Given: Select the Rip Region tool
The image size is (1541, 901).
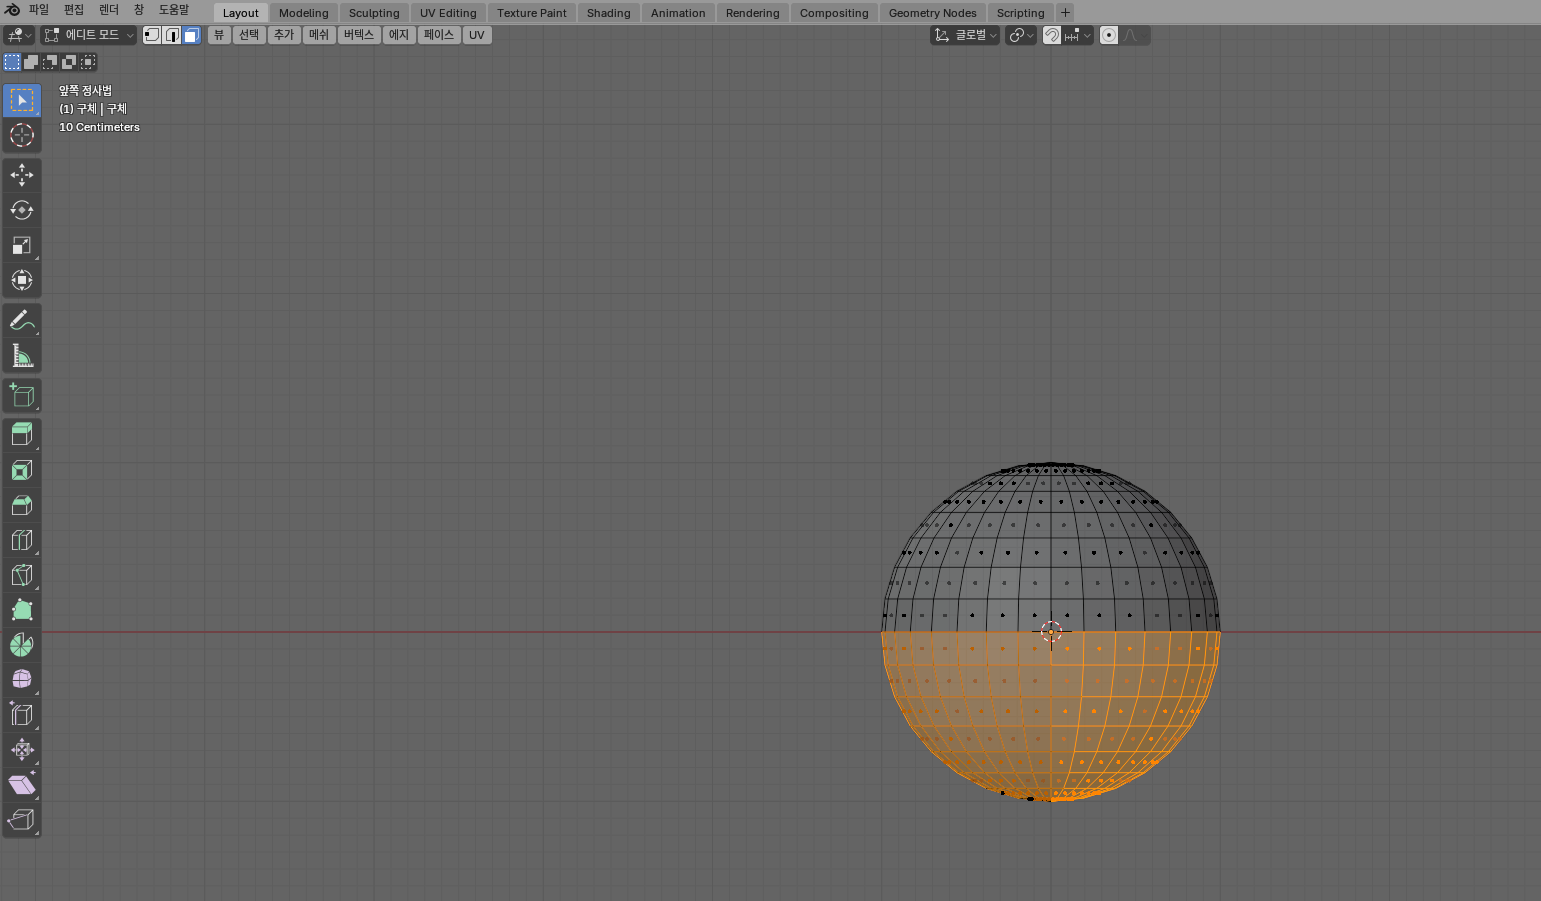Looking at the screenshot, I should 22,820.
